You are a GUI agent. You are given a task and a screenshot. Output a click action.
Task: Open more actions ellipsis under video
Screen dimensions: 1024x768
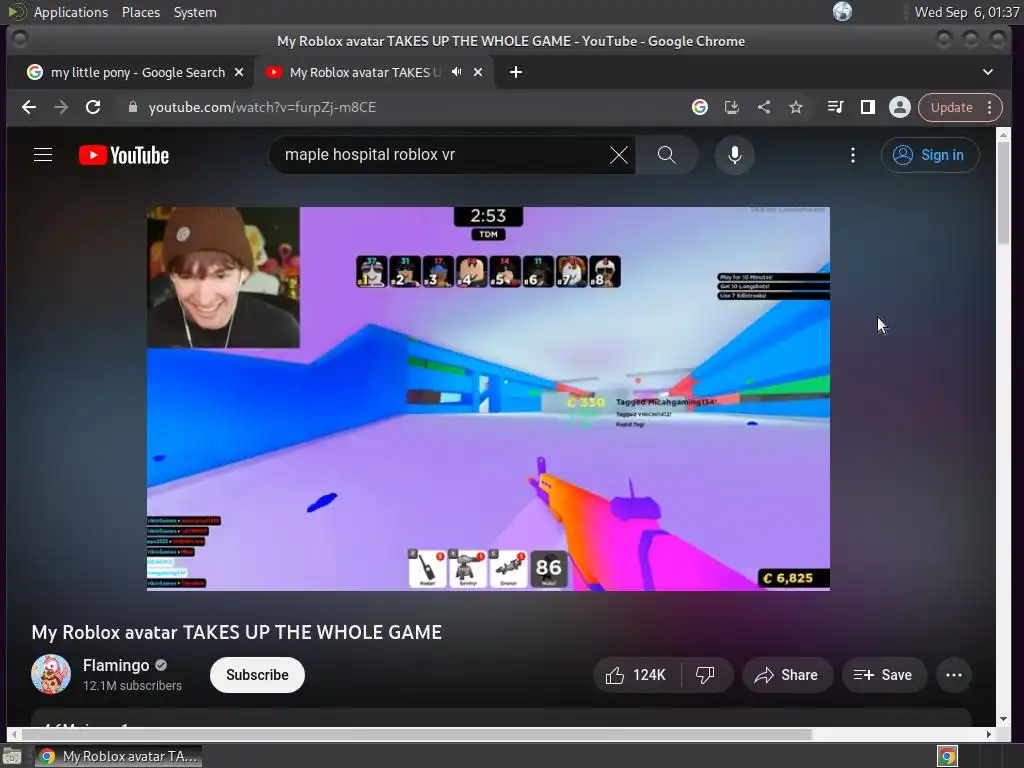pos(953,675)
